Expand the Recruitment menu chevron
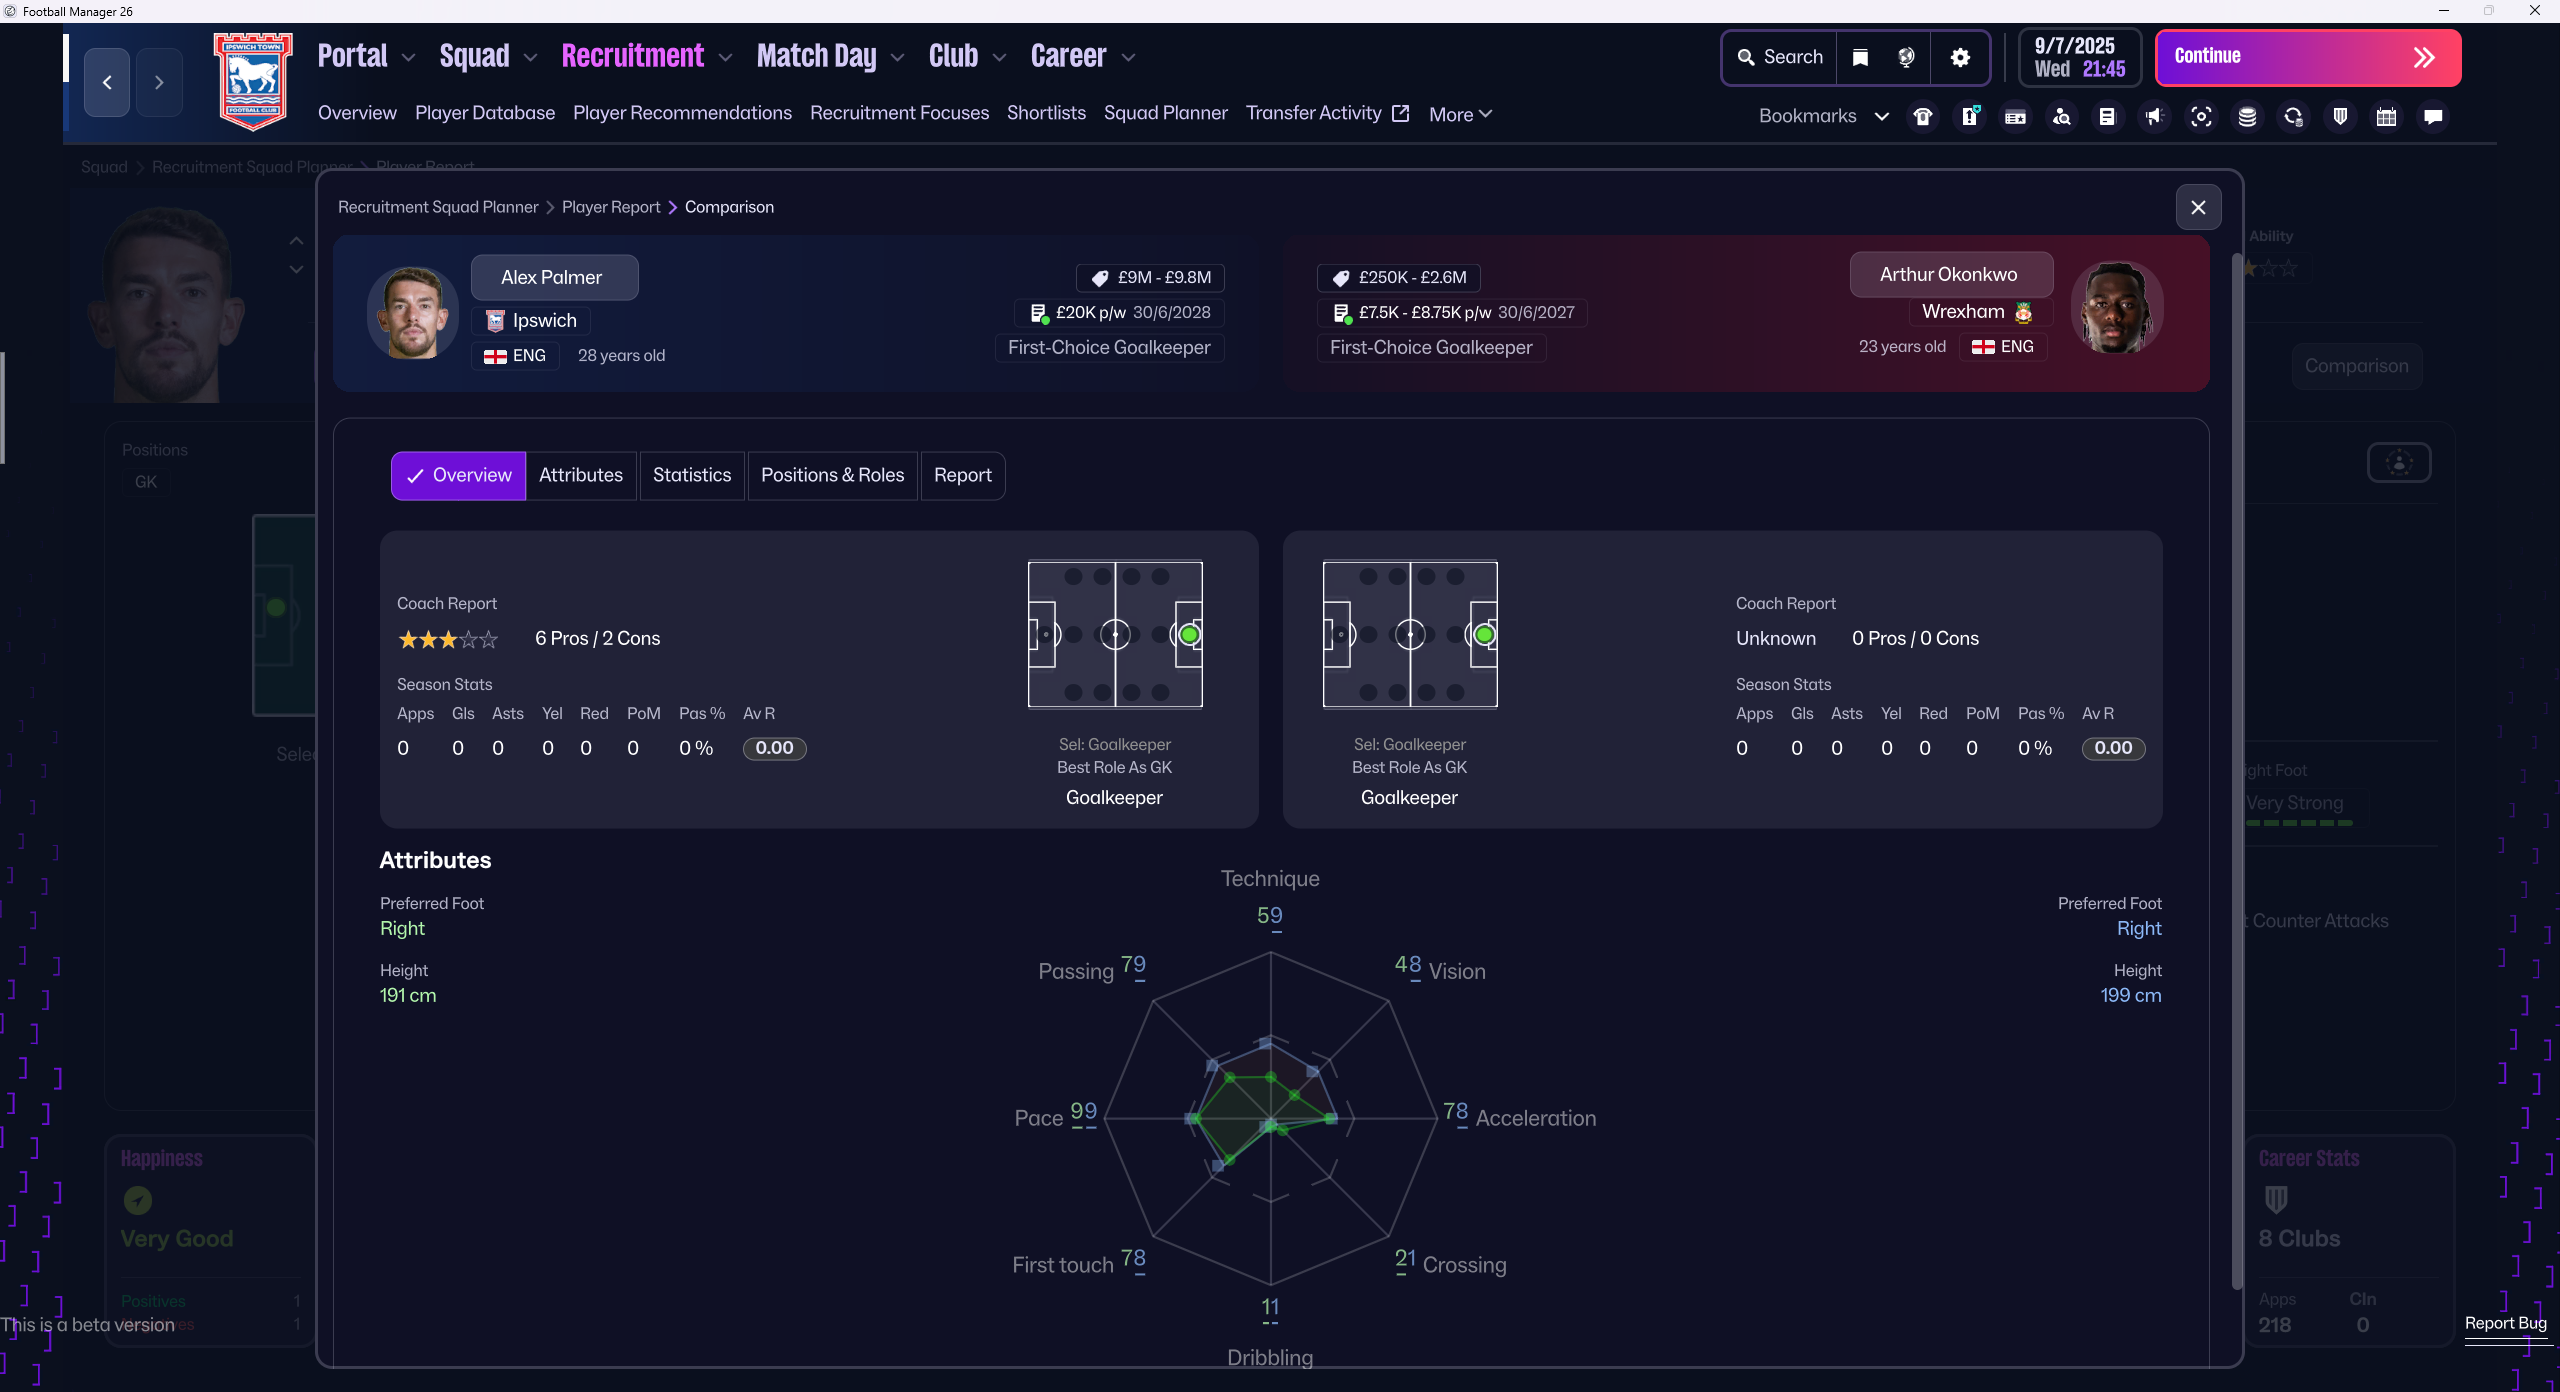Screen dimensions: 2560x1392 [725, 58]
